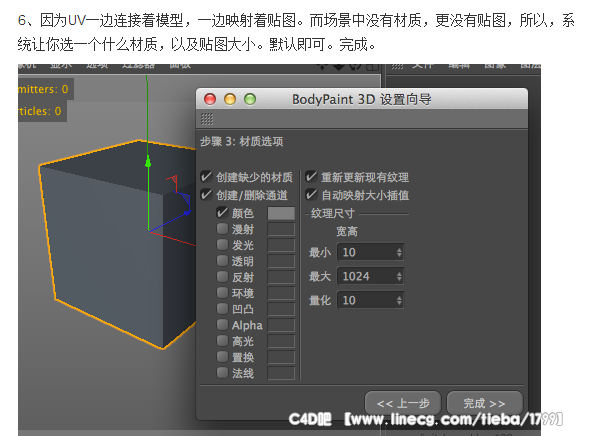Click the 步骤 3: 材质选项 heading

click(242, 142)
